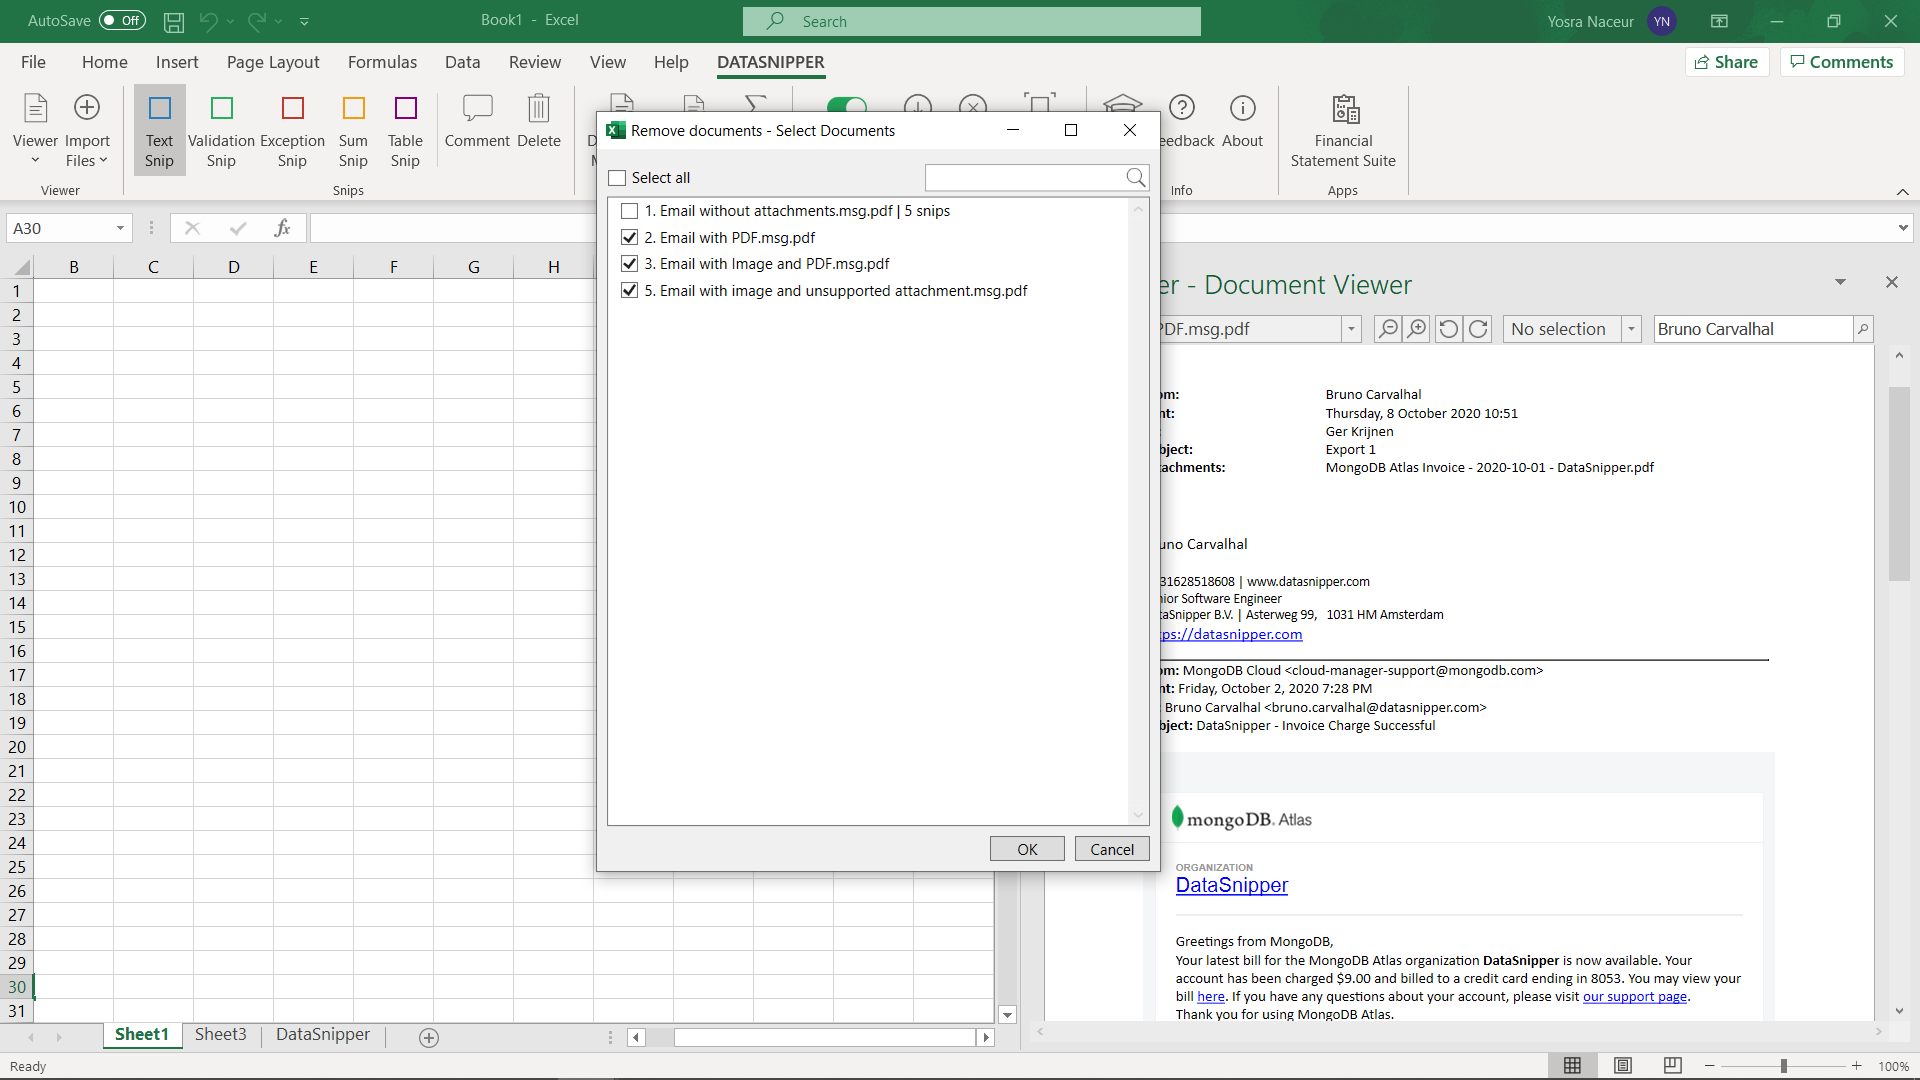Check the Select all checkbox
The image size is (1920, 1080).
click(x=618, y=178)
